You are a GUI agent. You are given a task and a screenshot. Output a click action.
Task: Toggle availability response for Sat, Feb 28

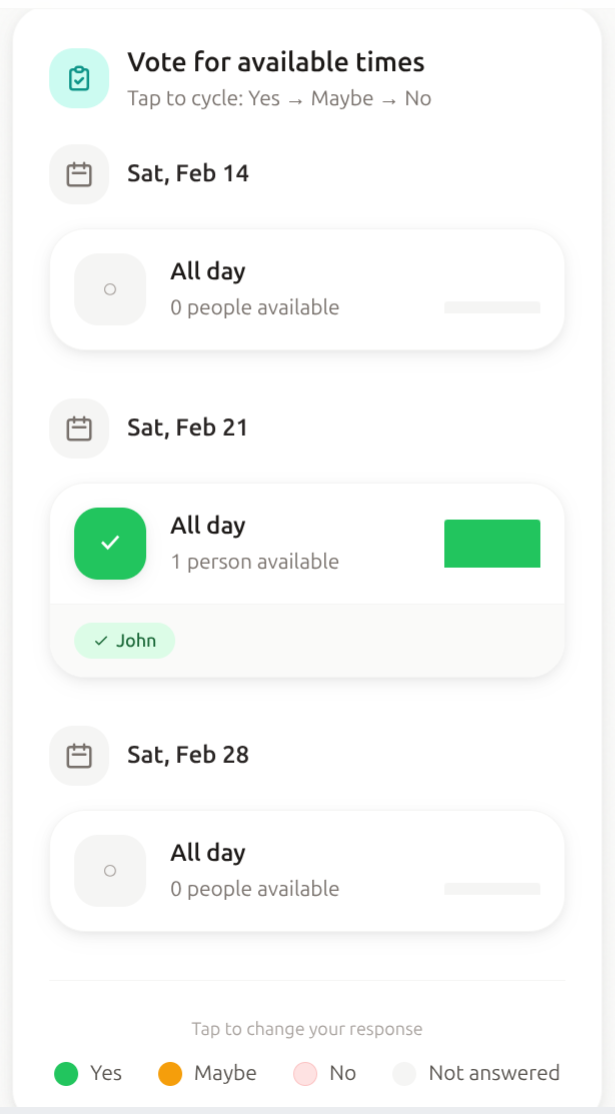tap(110, 870)
